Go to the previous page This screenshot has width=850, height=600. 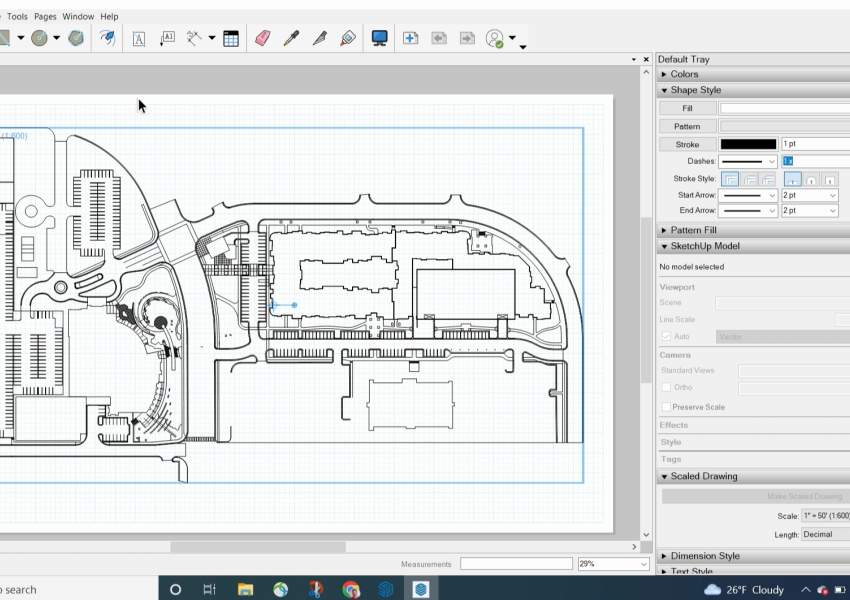pyautogui.click(x=439, y=38)
